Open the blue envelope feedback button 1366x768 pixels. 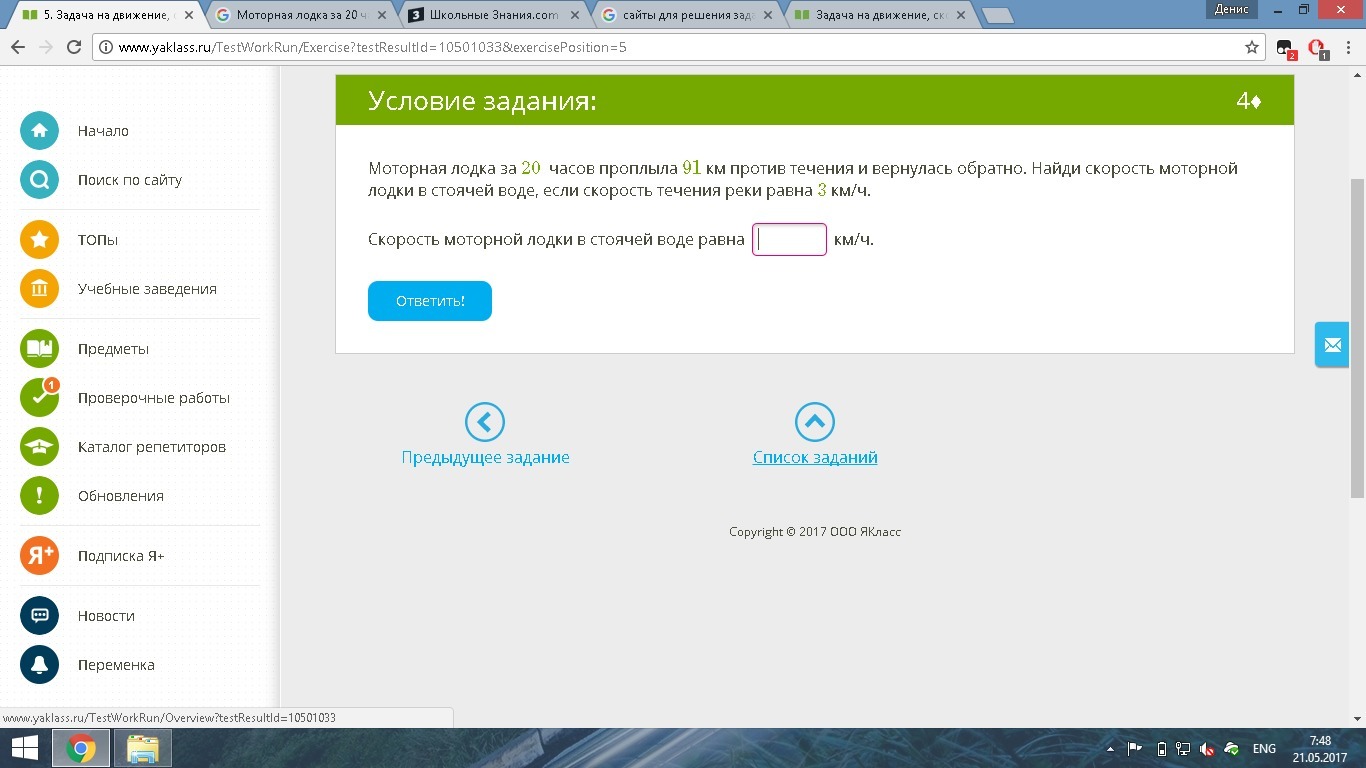click(x=1332, y=345)
